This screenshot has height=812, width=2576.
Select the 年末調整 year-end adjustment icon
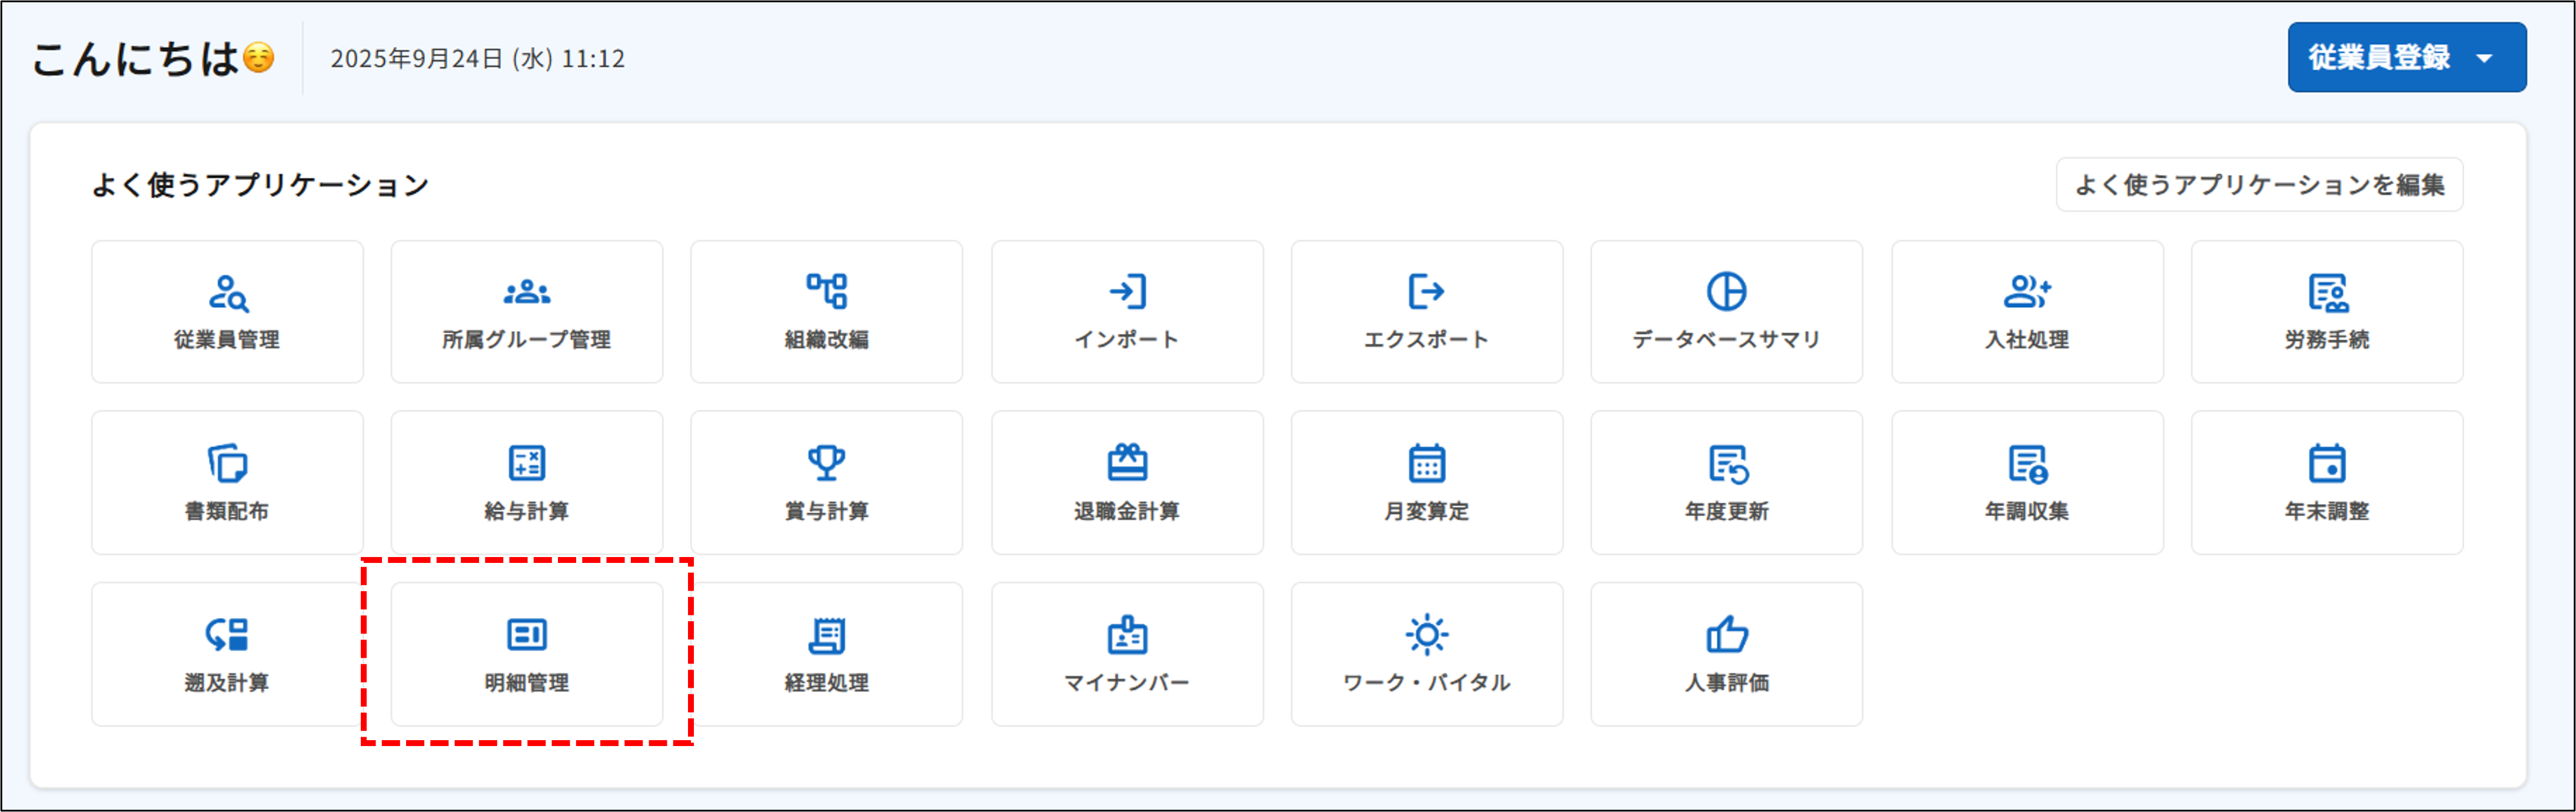[x=2326, y=482]
